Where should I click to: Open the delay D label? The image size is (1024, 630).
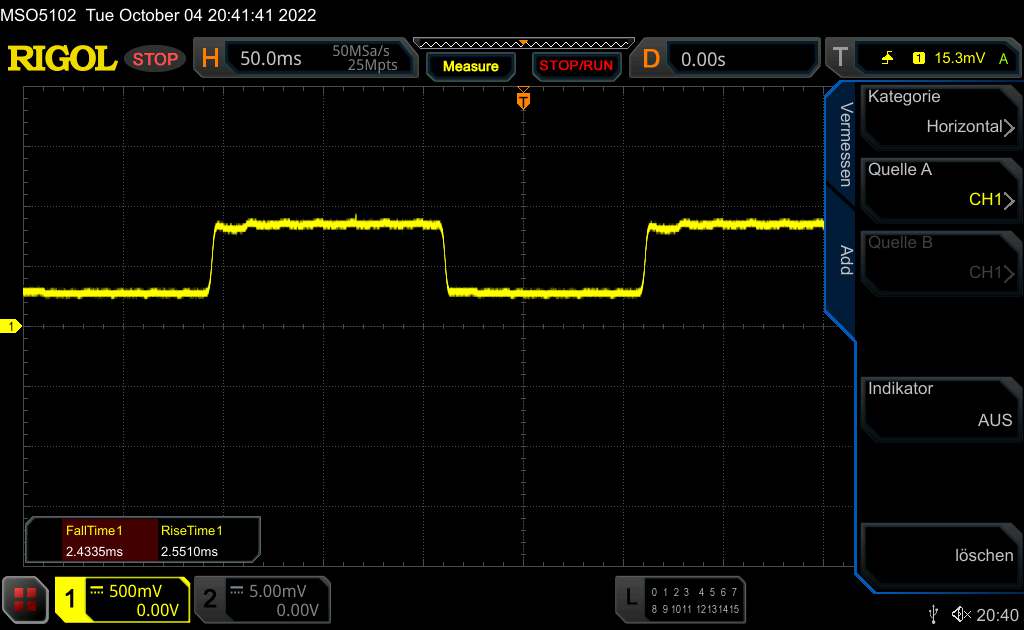pos(651,59)
